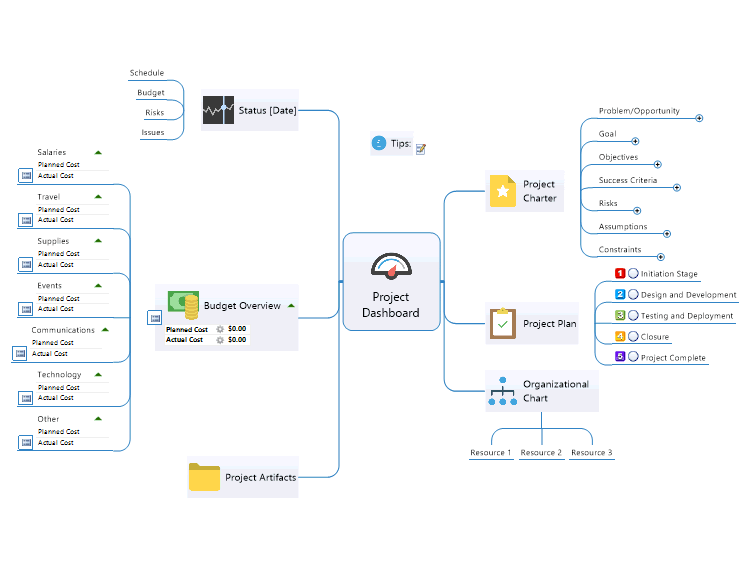Collapse Budget Overview properties with green arrow

coord(291,306)
